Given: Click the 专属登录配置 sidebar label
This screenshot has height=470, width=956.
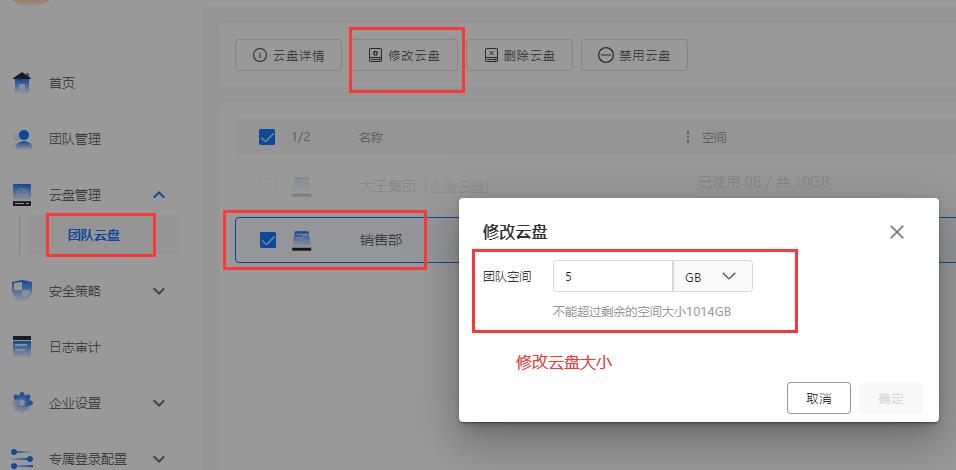Looking at the screenshot, I should click(x=88, y=459).
